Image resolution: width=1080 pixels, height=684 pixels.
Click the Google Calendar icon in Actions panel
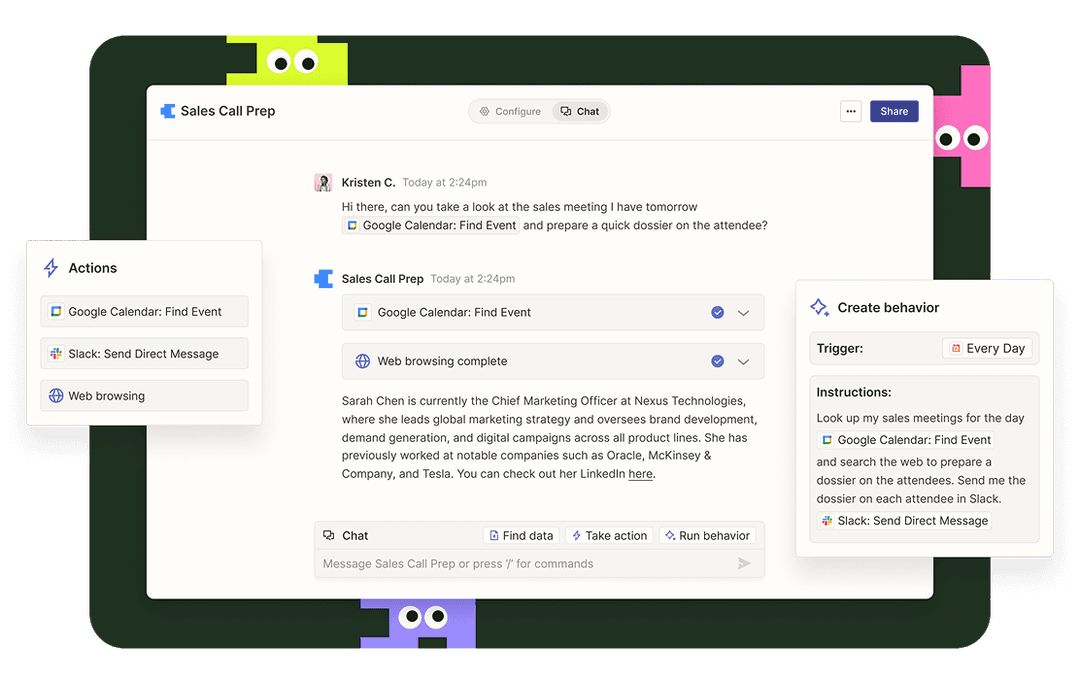(56, 312)
